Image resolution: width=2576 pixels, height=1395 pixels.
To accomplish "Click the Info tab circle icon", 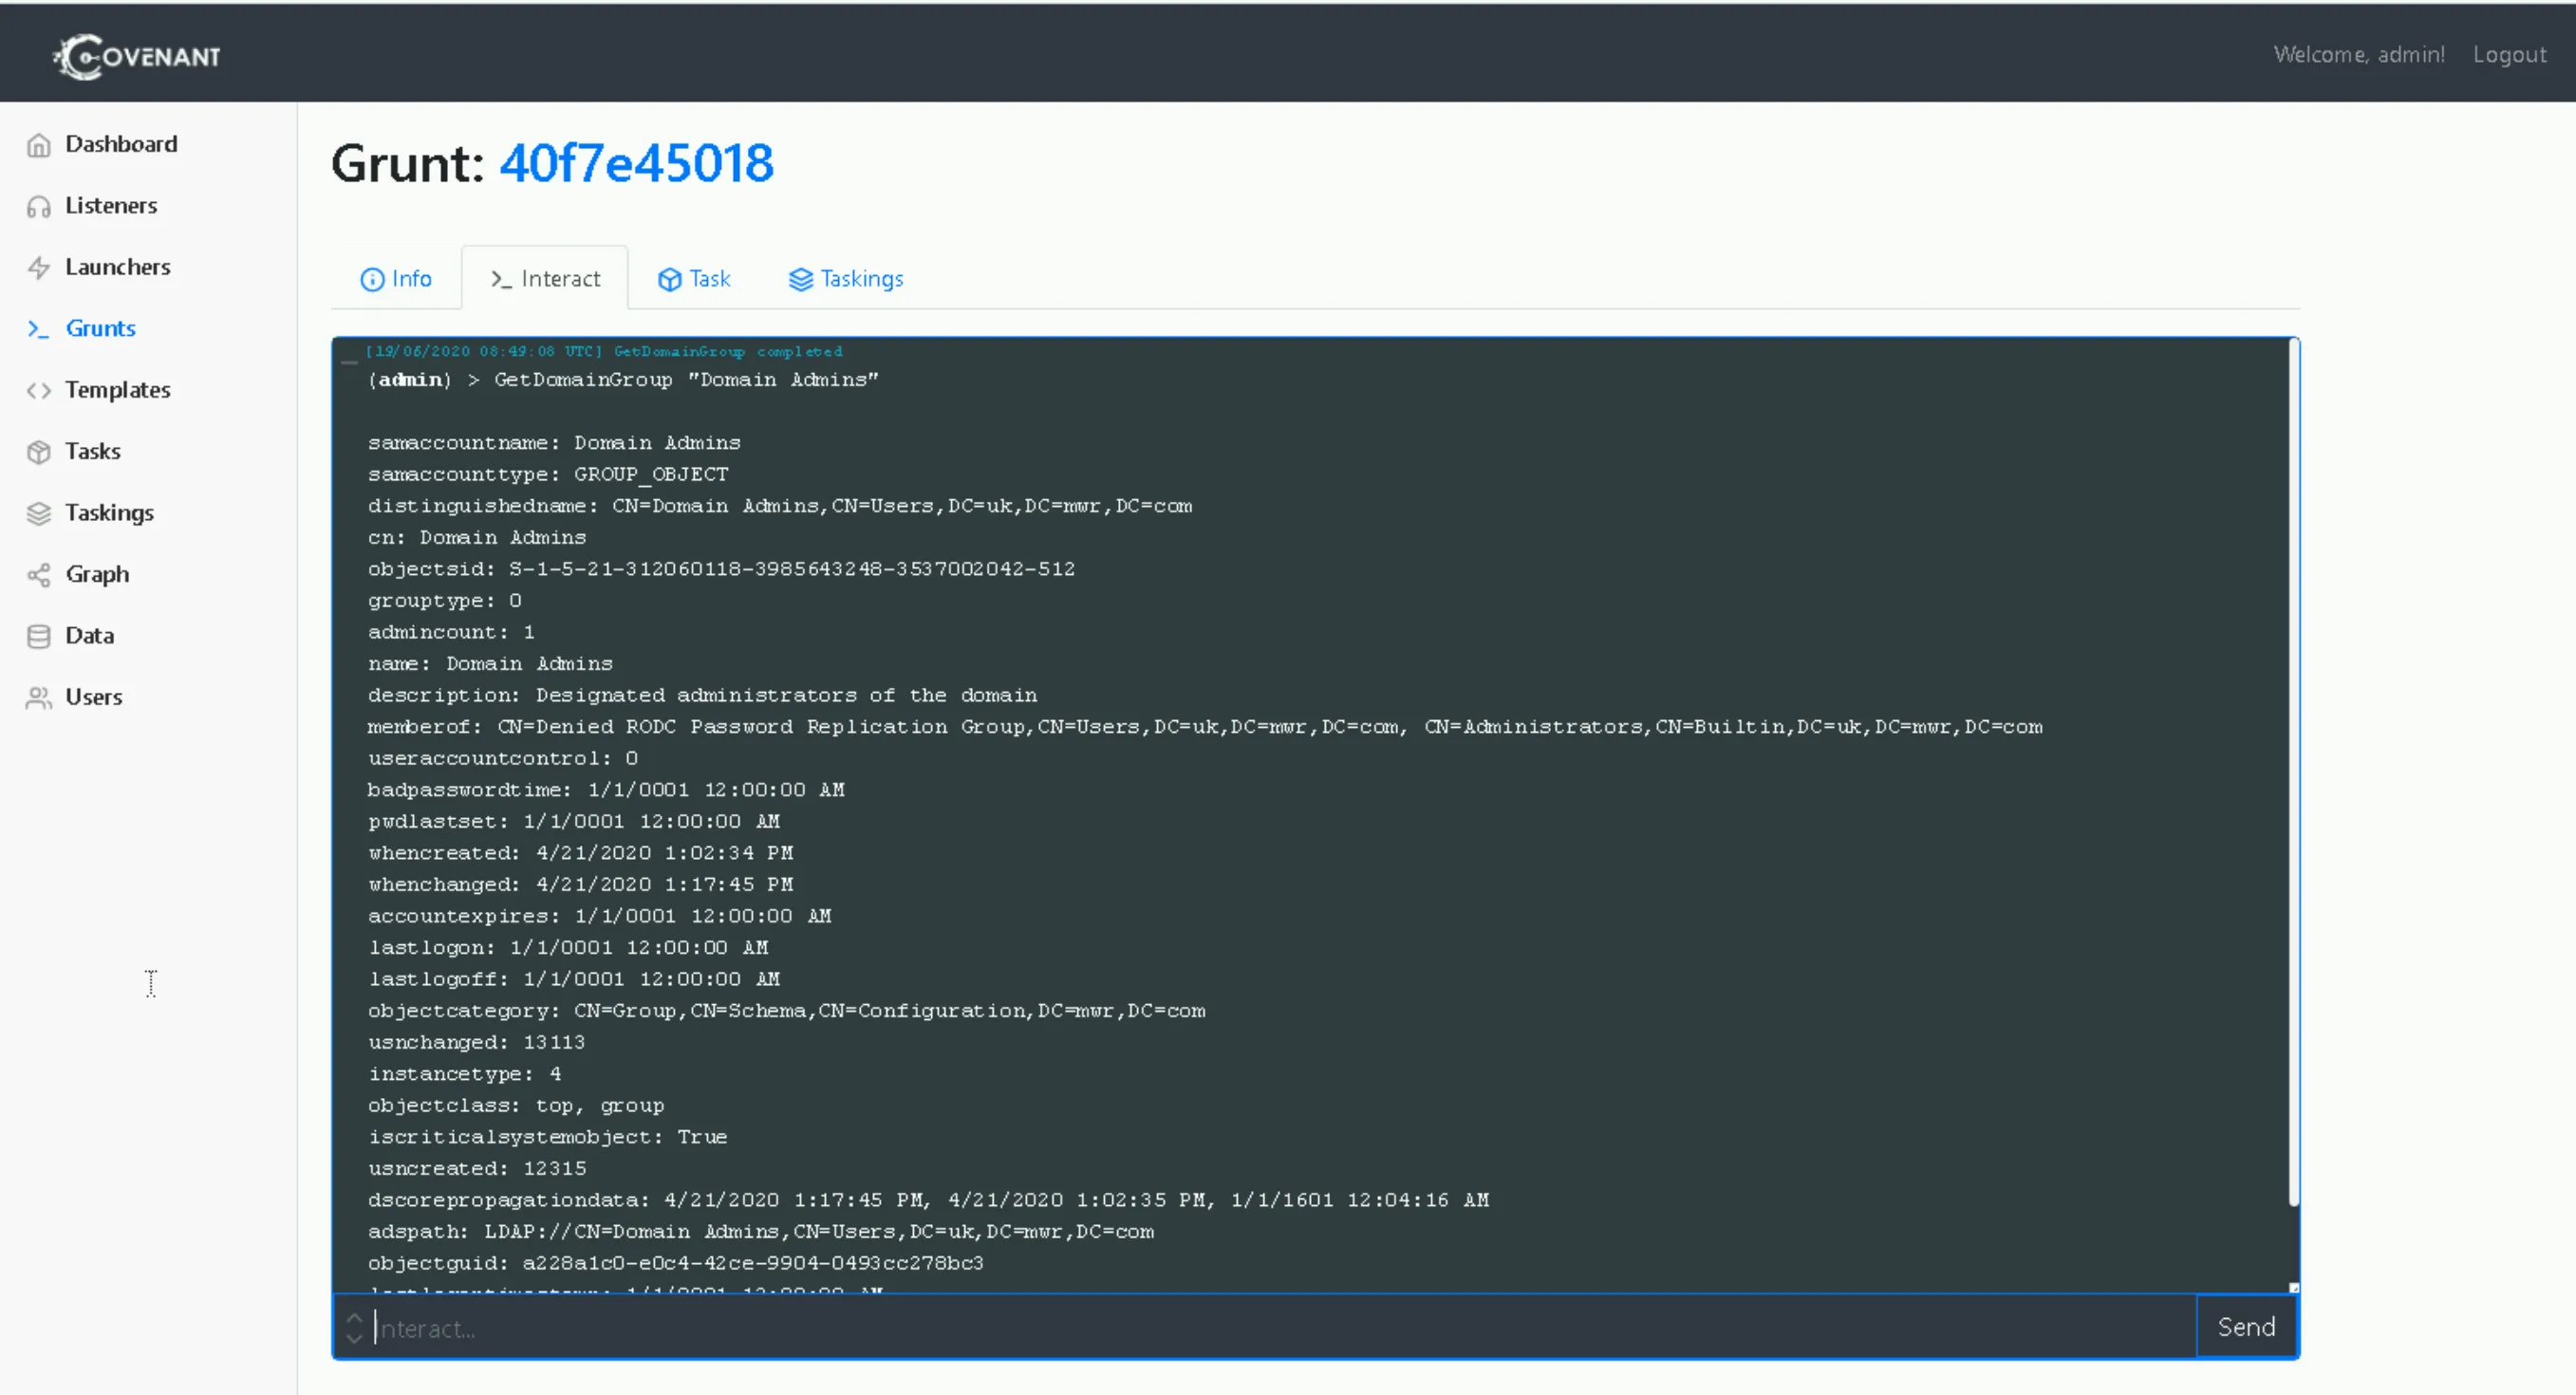I will 372,279.
